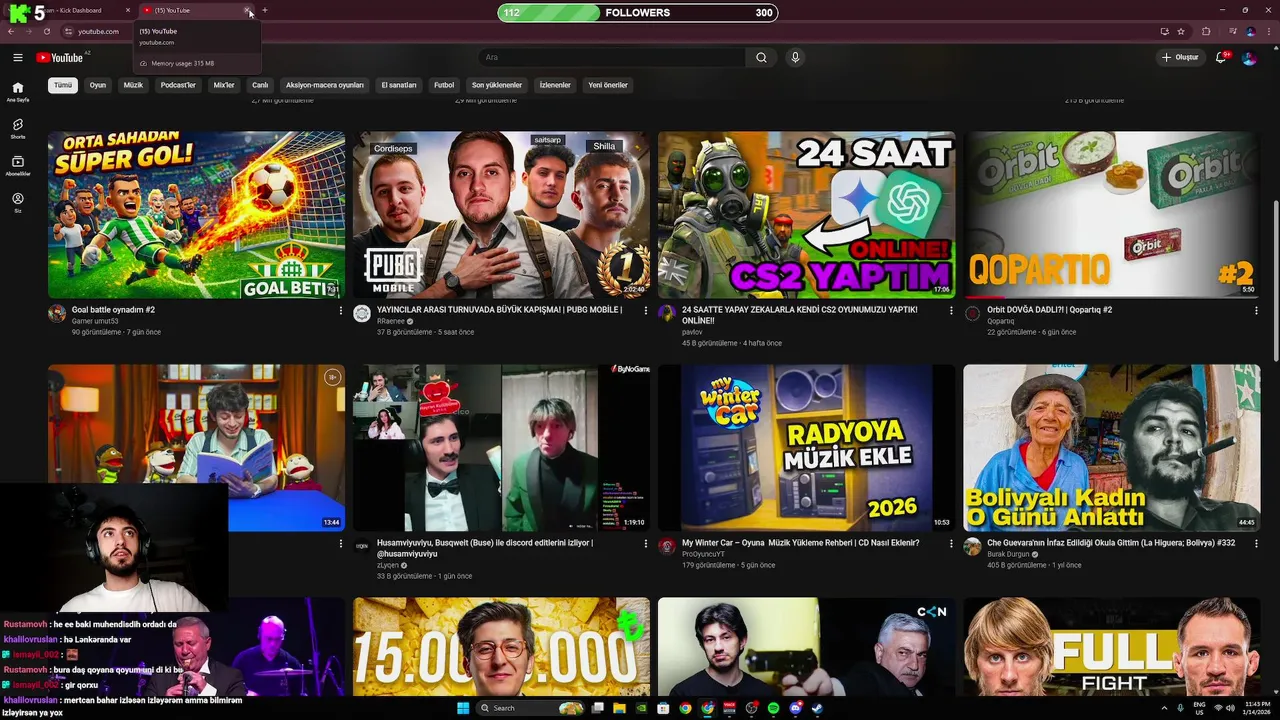Viewport: 1280px width, 720px height.
Task: Select the Podcast'ler filter chip
Action: click(178, 85)
